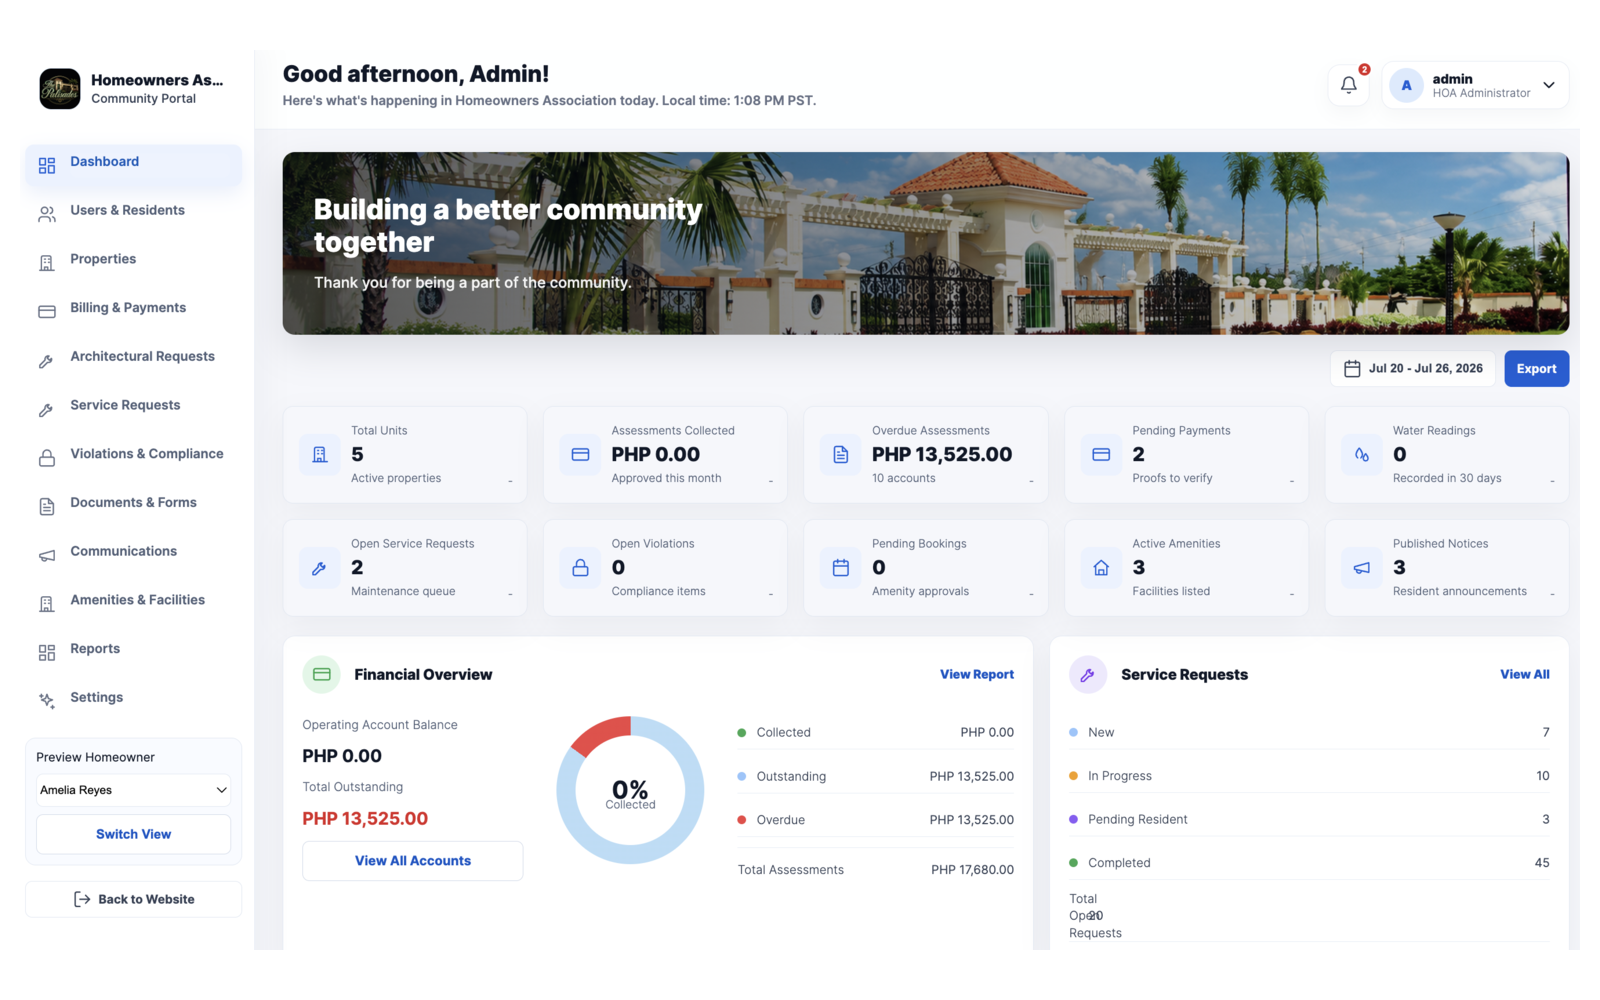
Task: Click the red Overdue legend dot
Action: tap(742, 820)
